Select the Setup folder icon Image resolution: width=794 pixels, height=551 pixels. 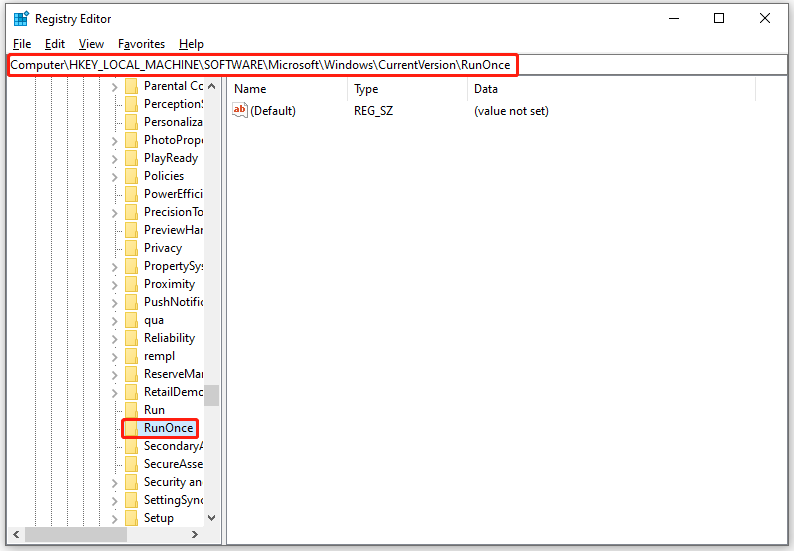131,518
